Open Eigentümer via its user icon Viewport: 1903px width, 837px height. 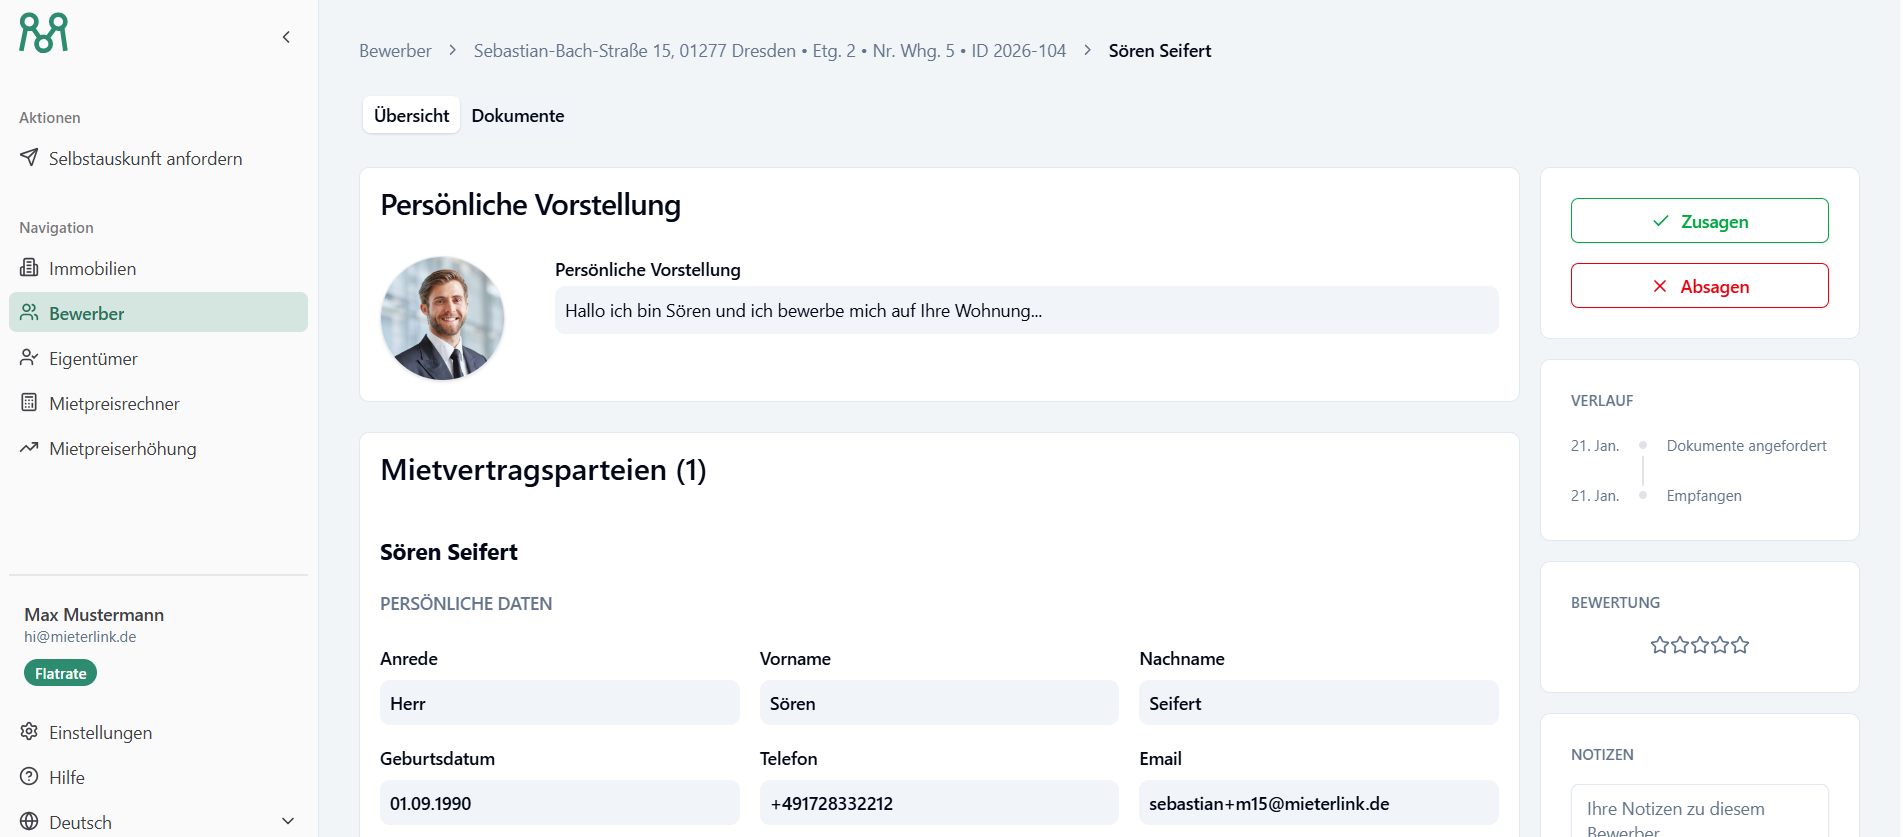(x=29, y=358)
